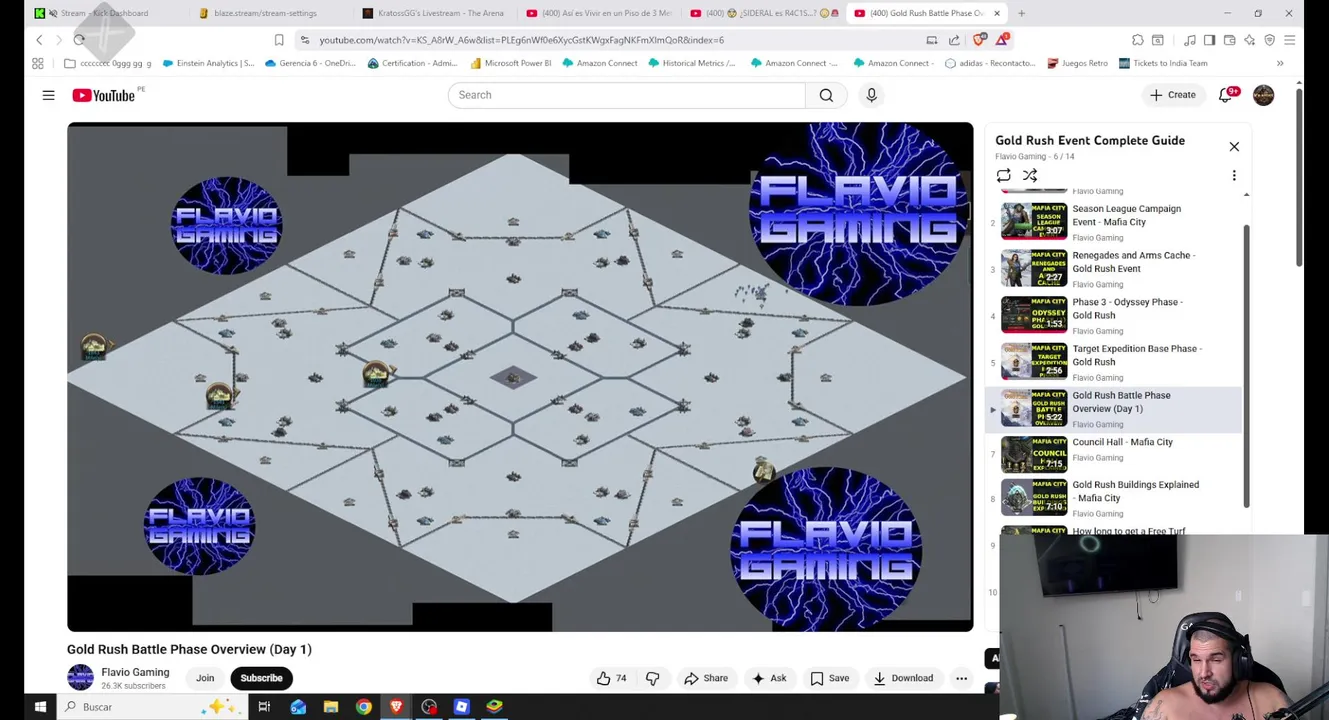Open Chrome from the taskbar
1329x720 pixels.
(363, 707)
